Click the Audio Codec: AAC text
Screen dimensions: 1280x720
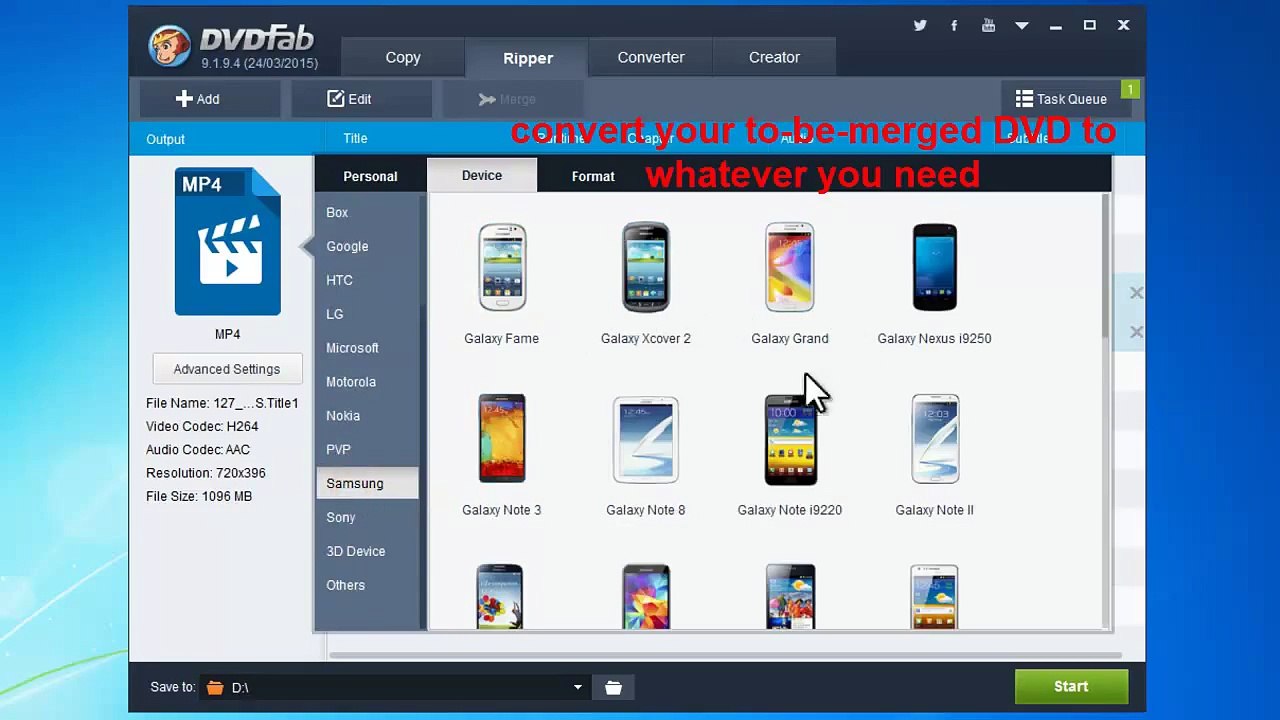(x=198, y=450)
